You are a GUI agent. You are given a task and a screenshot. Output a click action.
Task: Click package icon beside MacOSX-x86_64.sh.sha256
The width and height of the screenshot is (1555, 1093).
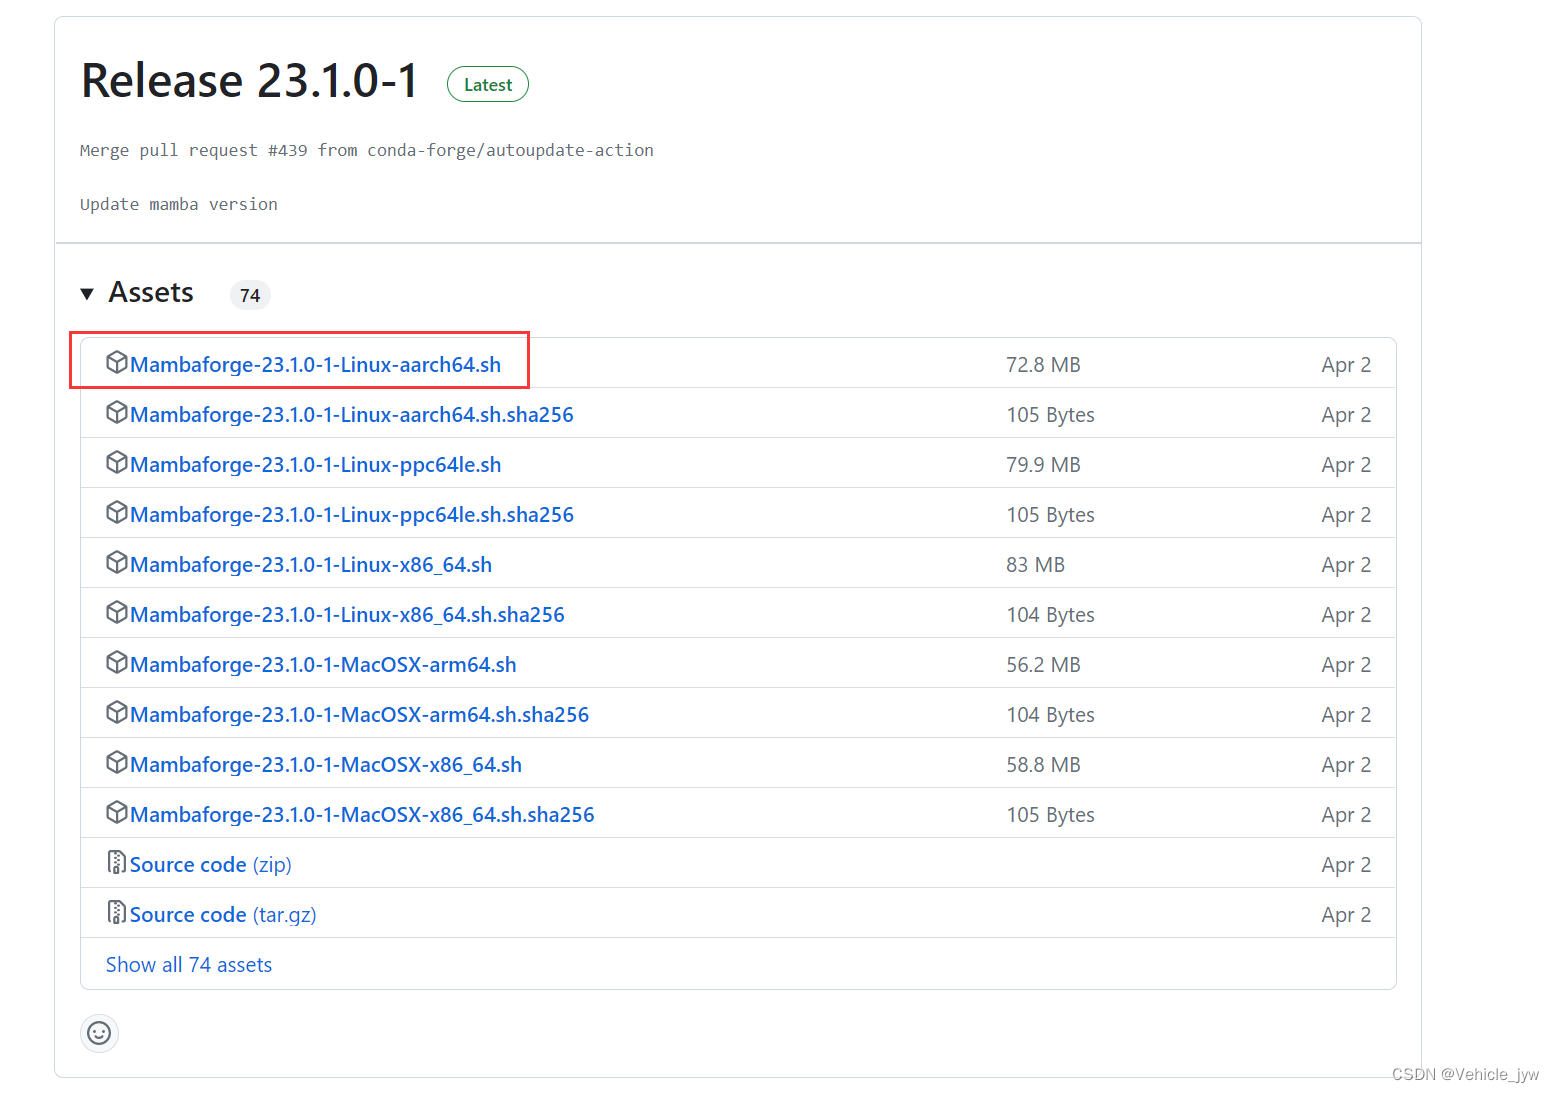(x=117, y=812)
